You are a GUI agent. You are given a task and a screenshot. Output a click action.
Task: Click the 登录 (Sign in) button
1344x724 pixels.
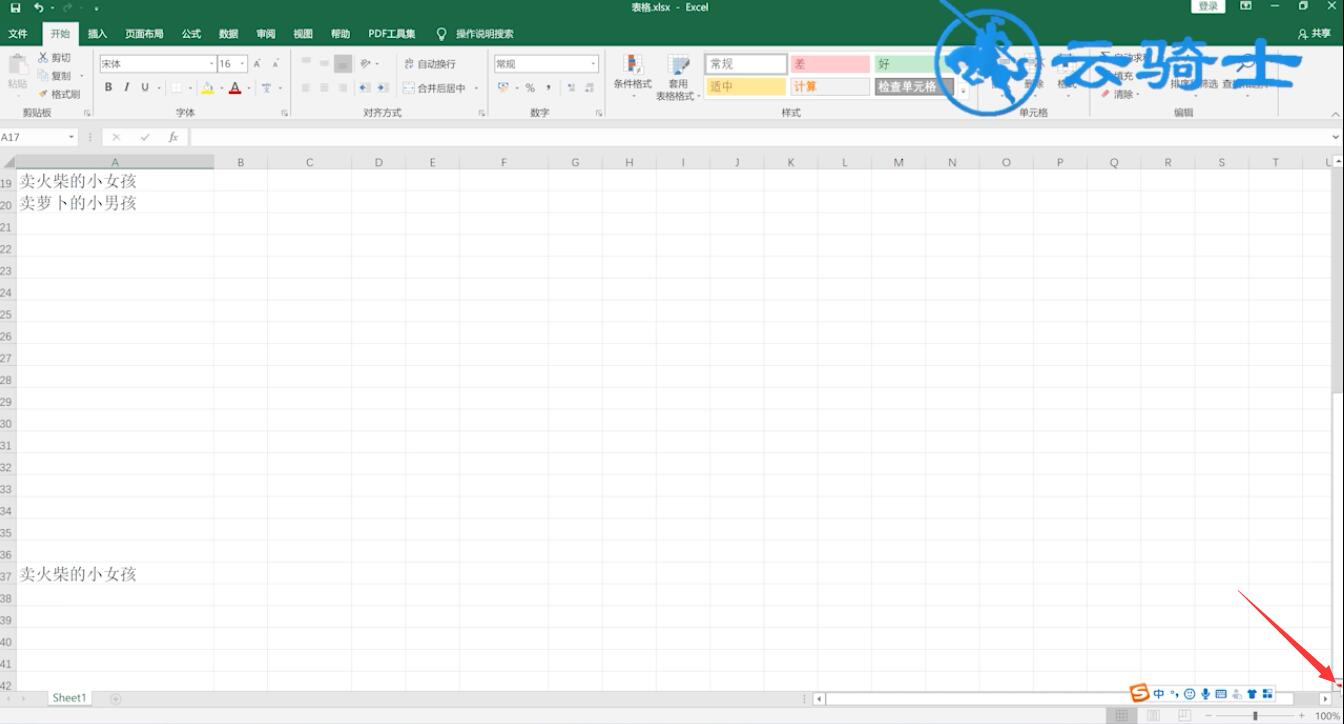tap(1208, 7)
